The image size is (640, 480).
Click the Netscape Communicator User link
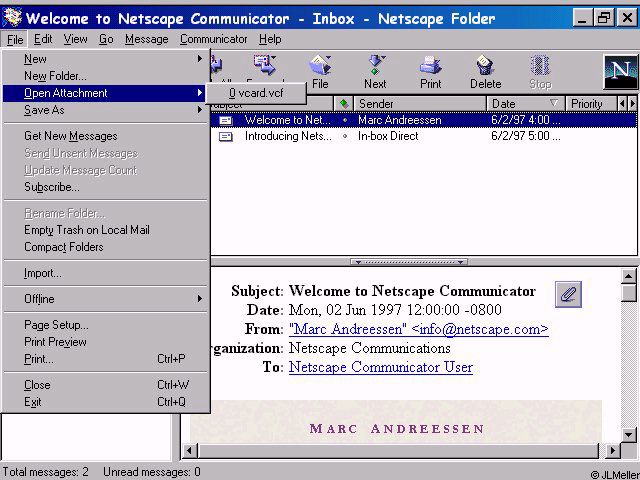click(381, 367)
